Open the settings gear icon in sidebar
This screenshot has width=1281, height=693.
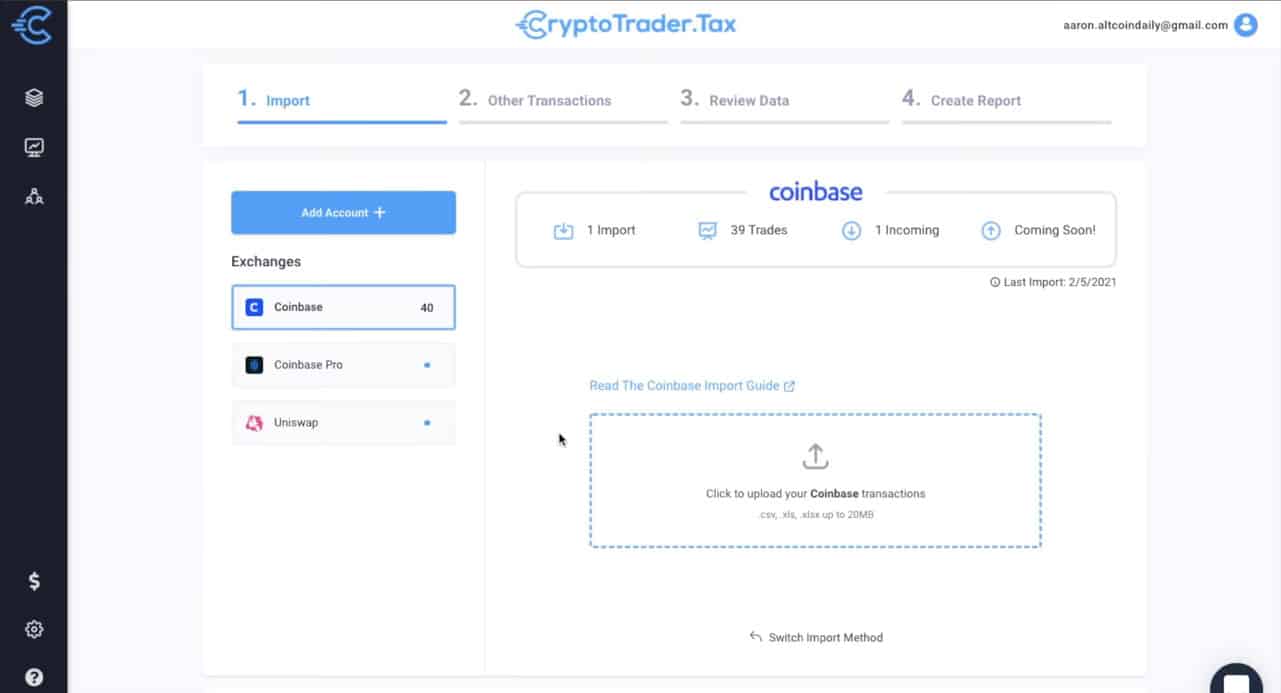click(34, 629)
